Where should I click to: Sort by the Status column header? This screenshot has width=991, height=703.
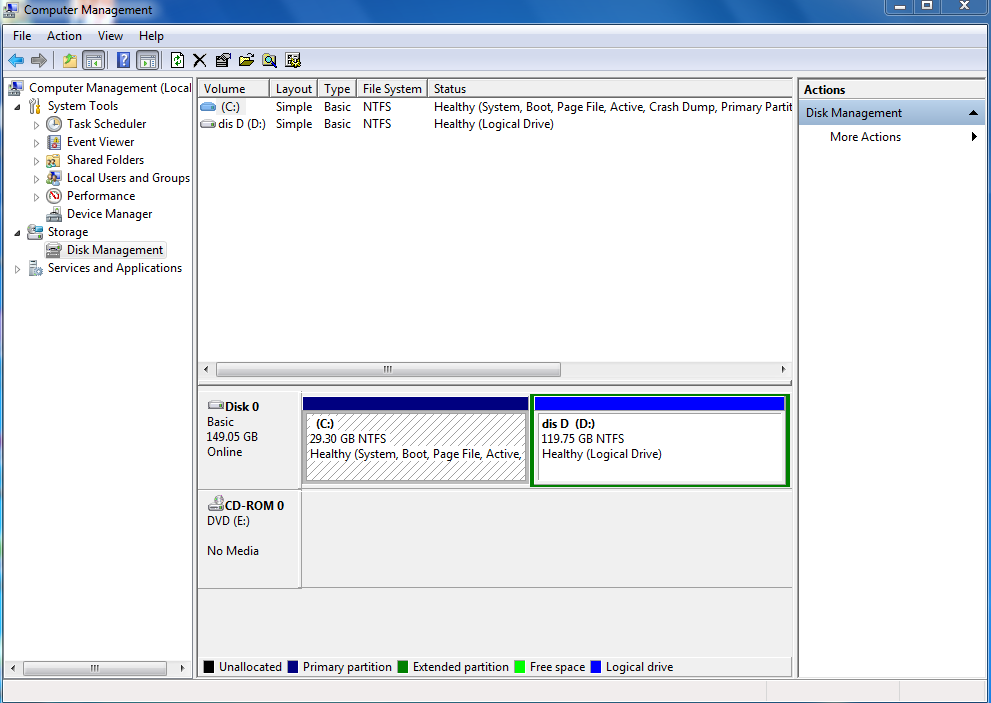pos(610,89)
